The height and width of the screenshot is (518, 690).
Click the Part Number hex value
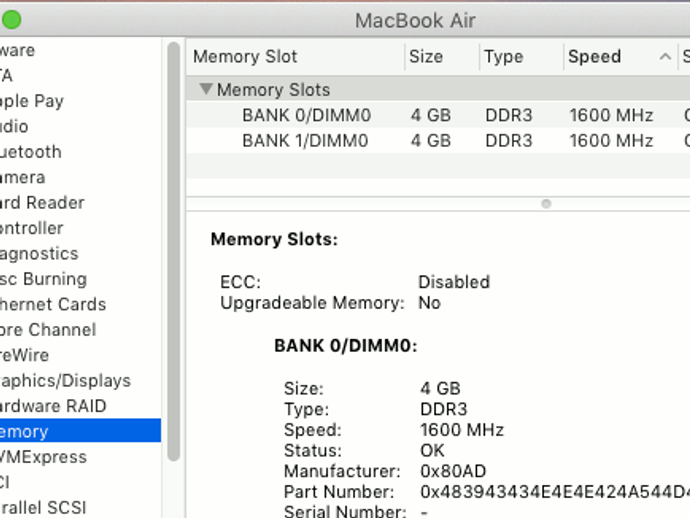click(554, 492)
